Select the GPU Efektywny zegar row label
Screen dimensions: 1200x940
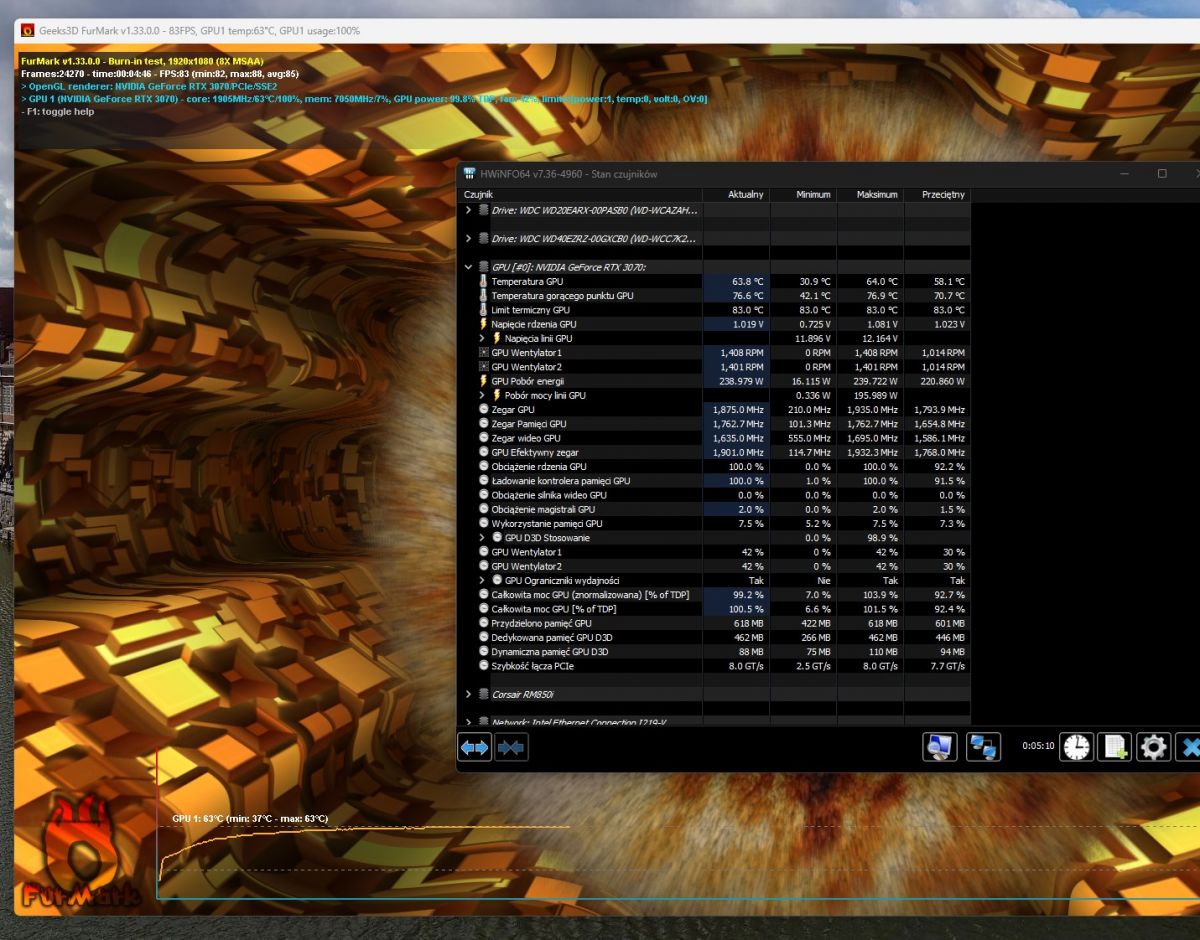point(535,453)
